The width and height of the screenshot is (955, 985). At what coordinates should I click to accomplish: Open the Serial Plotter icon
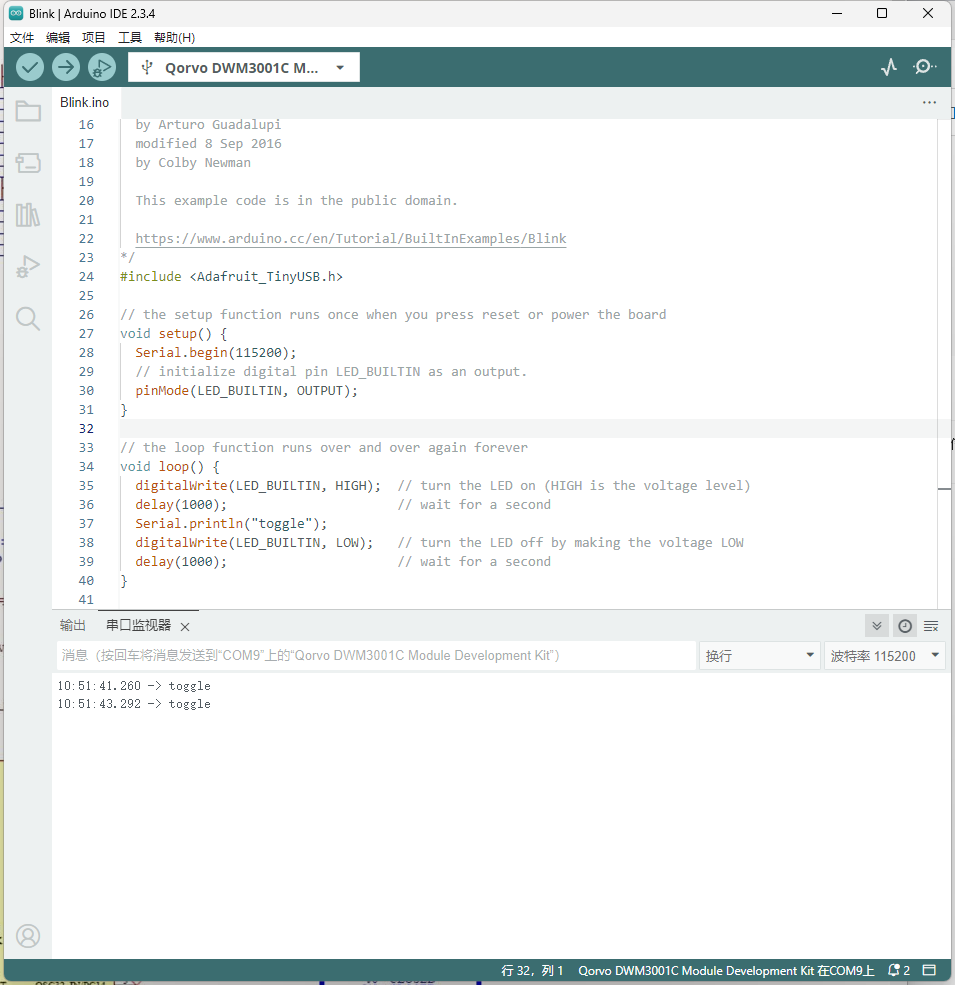click(889, 67)
